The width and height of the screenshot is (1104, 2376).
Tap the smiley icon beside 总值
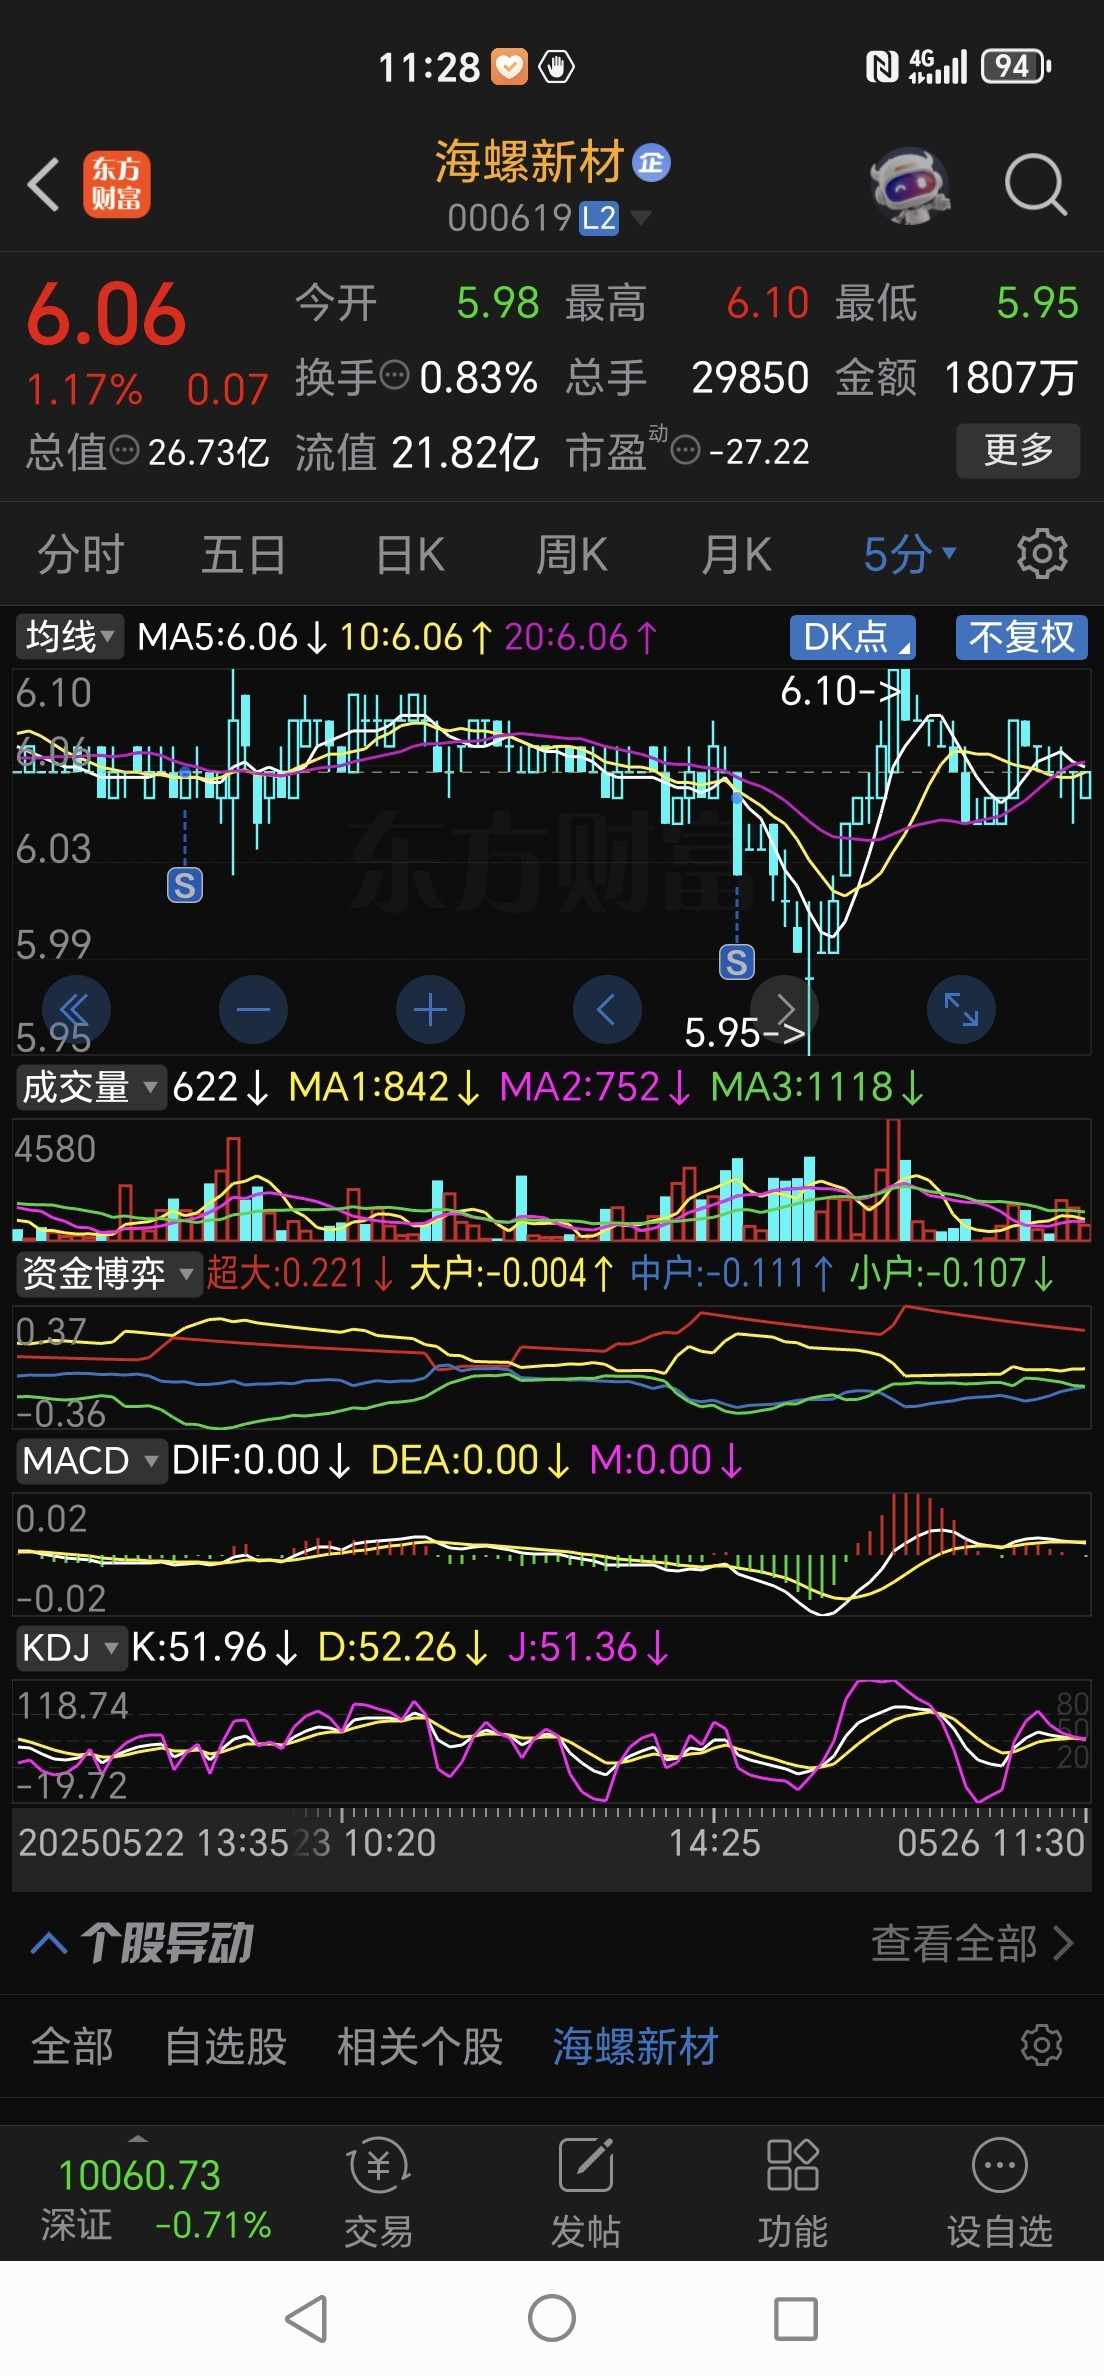[x=124, y=451]
